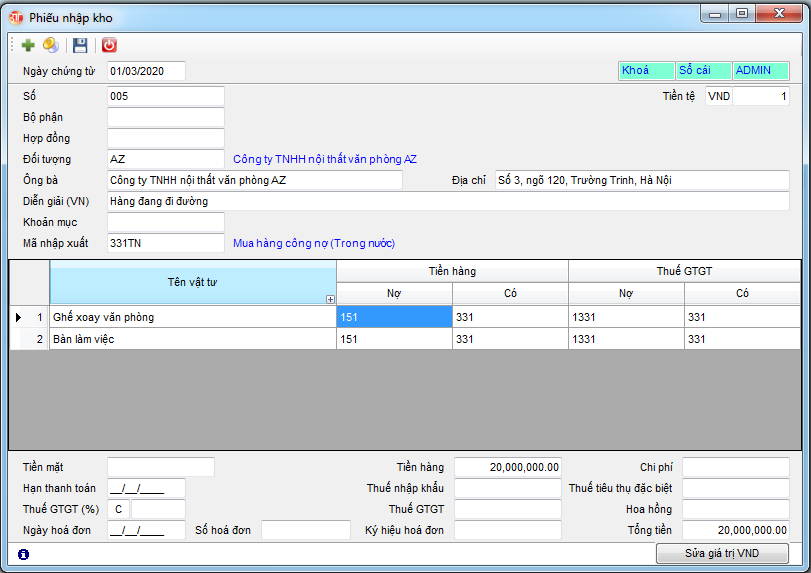This screenshot has width=811, height=573.
Task: Click the blue info icon in status bar
Action: coord(24,553)
